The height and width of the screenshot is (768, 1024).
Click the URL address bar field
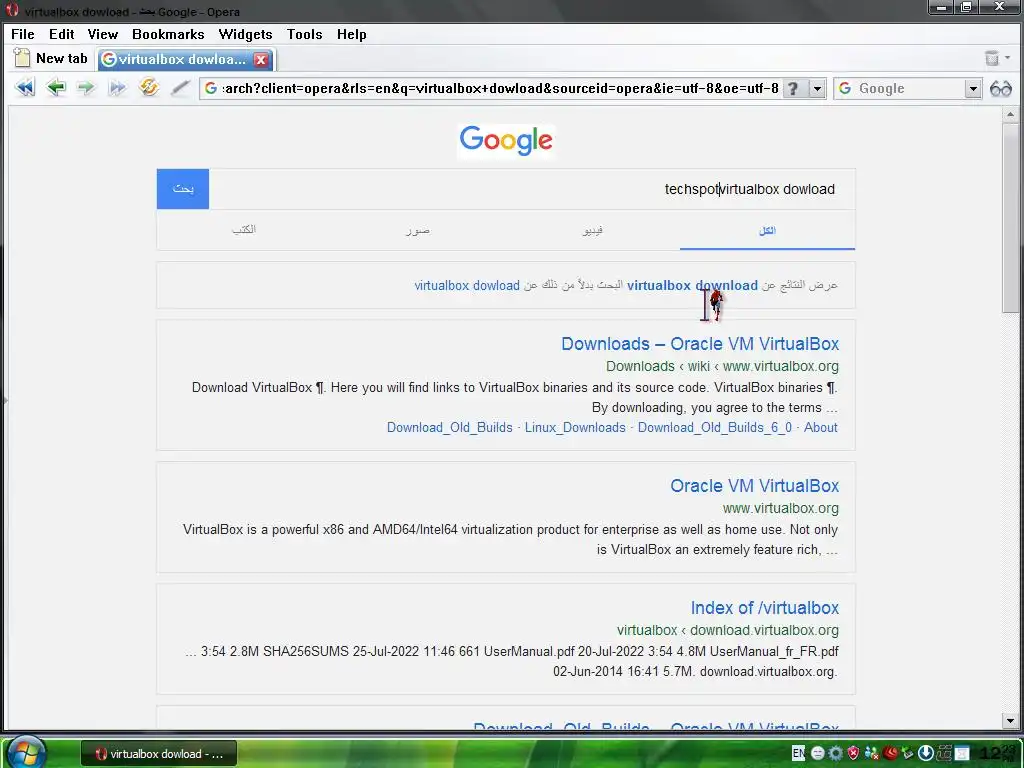tap(500, 88)
